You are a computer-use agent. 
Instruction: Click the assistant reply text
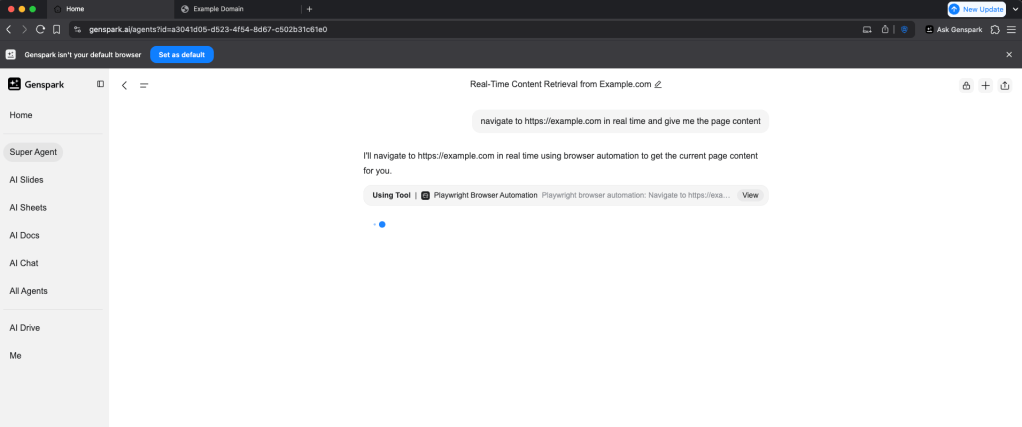561,164
